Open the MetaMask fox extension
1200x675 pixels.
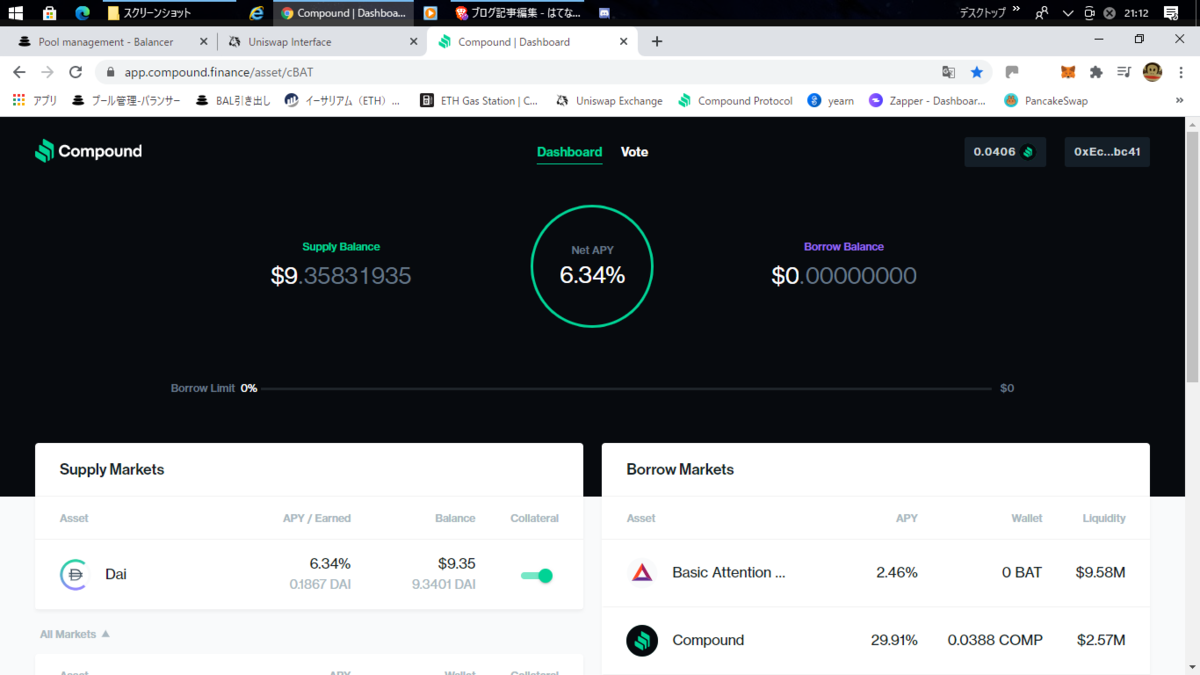pos(1068,72)
